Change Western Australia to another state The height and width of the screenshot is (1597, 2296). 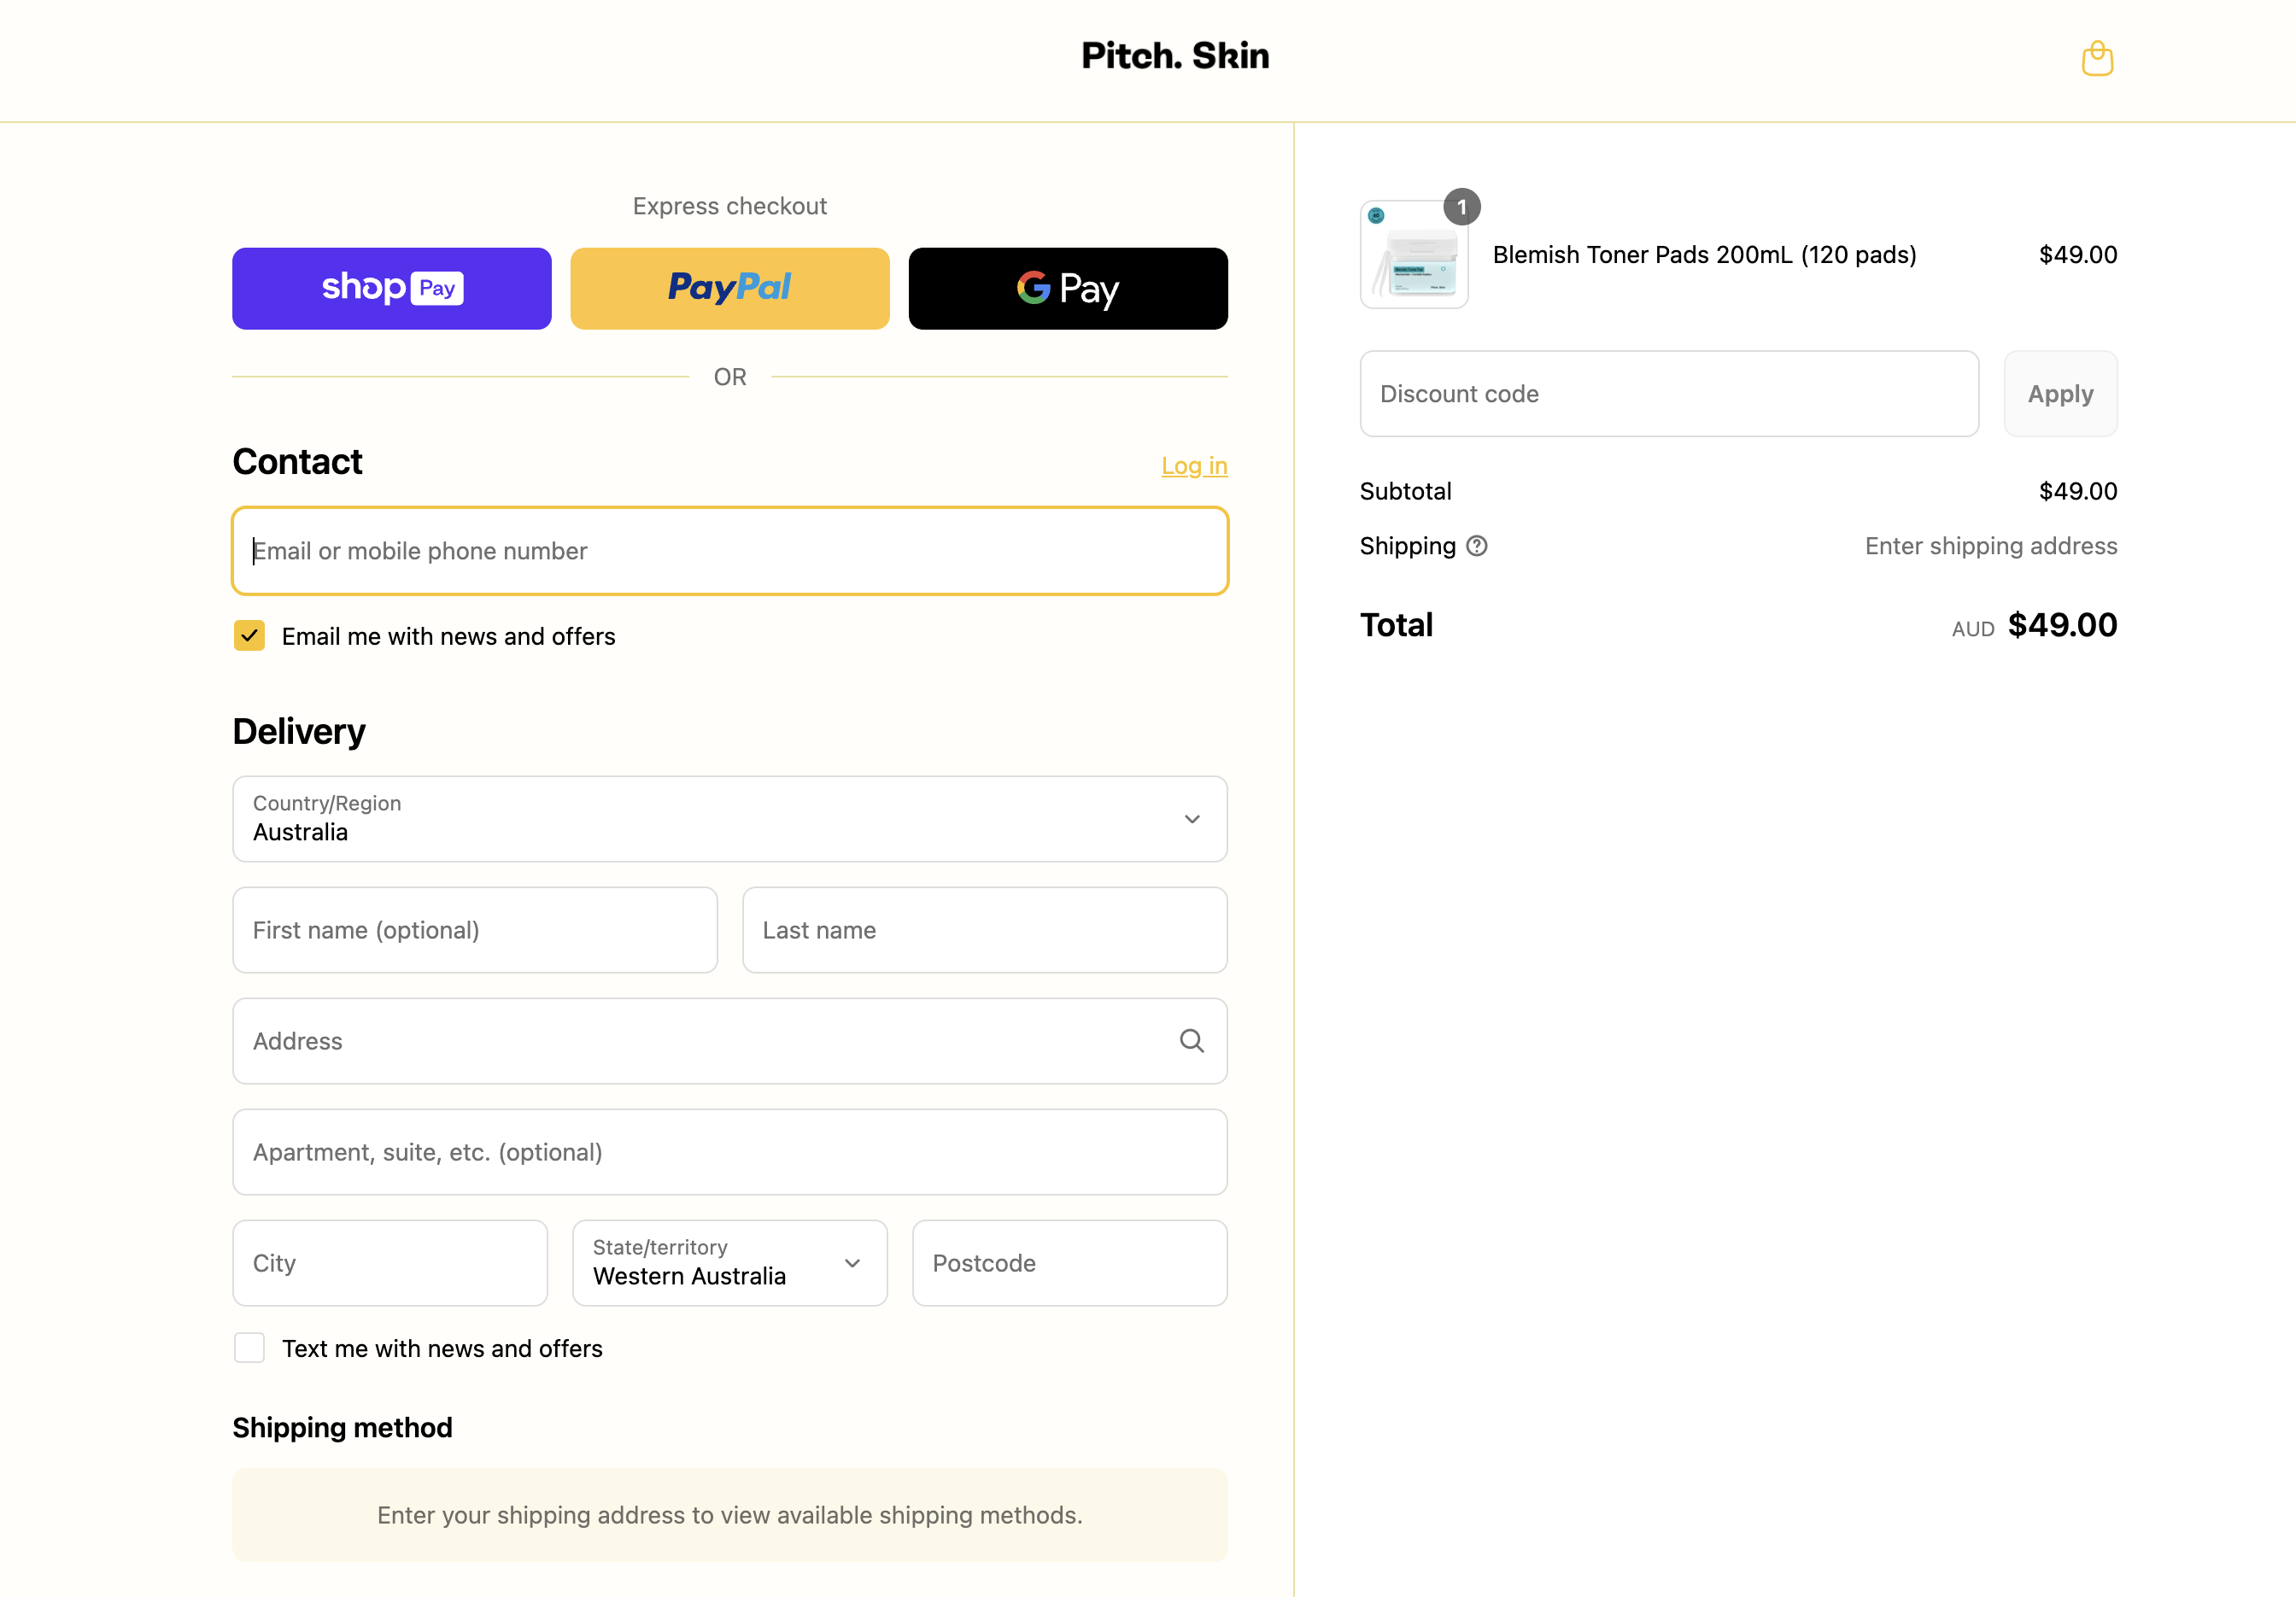click(729, 1262)
